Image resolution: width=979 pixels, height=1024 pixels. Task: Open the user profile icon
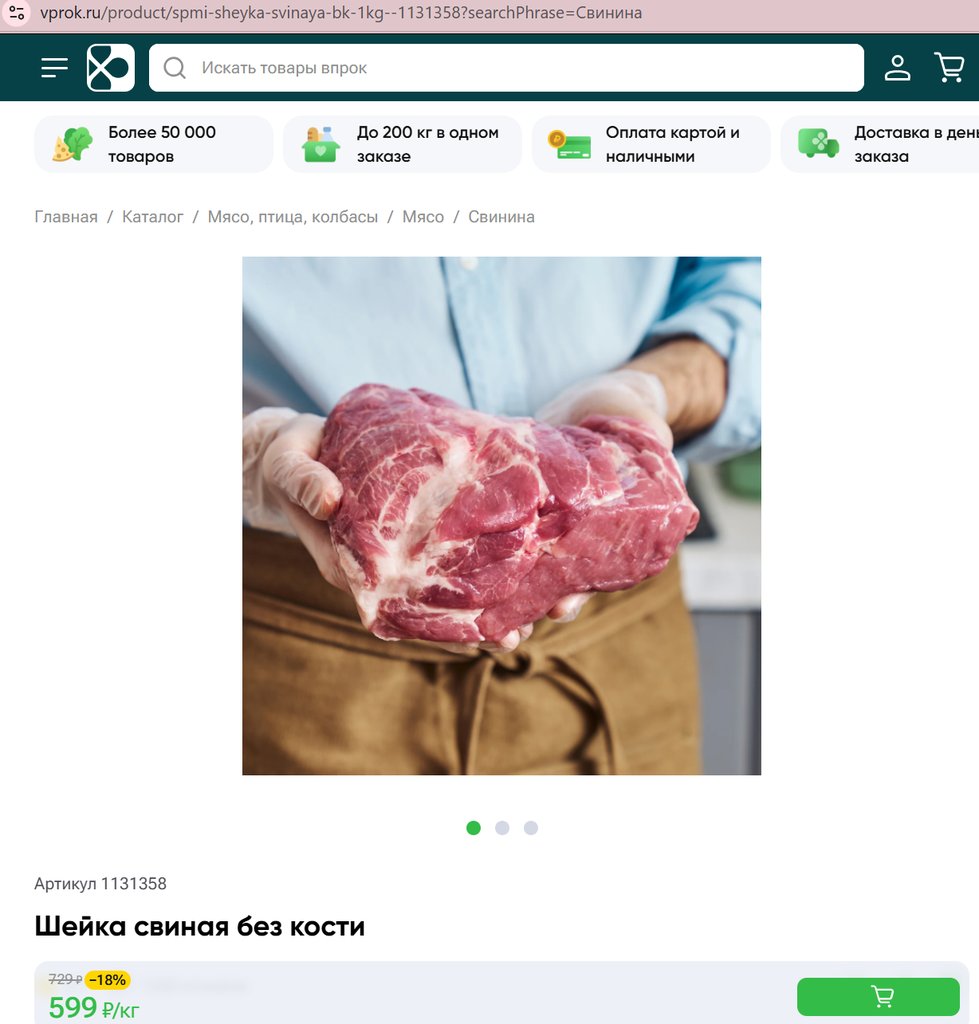click(x=897, y=68)
